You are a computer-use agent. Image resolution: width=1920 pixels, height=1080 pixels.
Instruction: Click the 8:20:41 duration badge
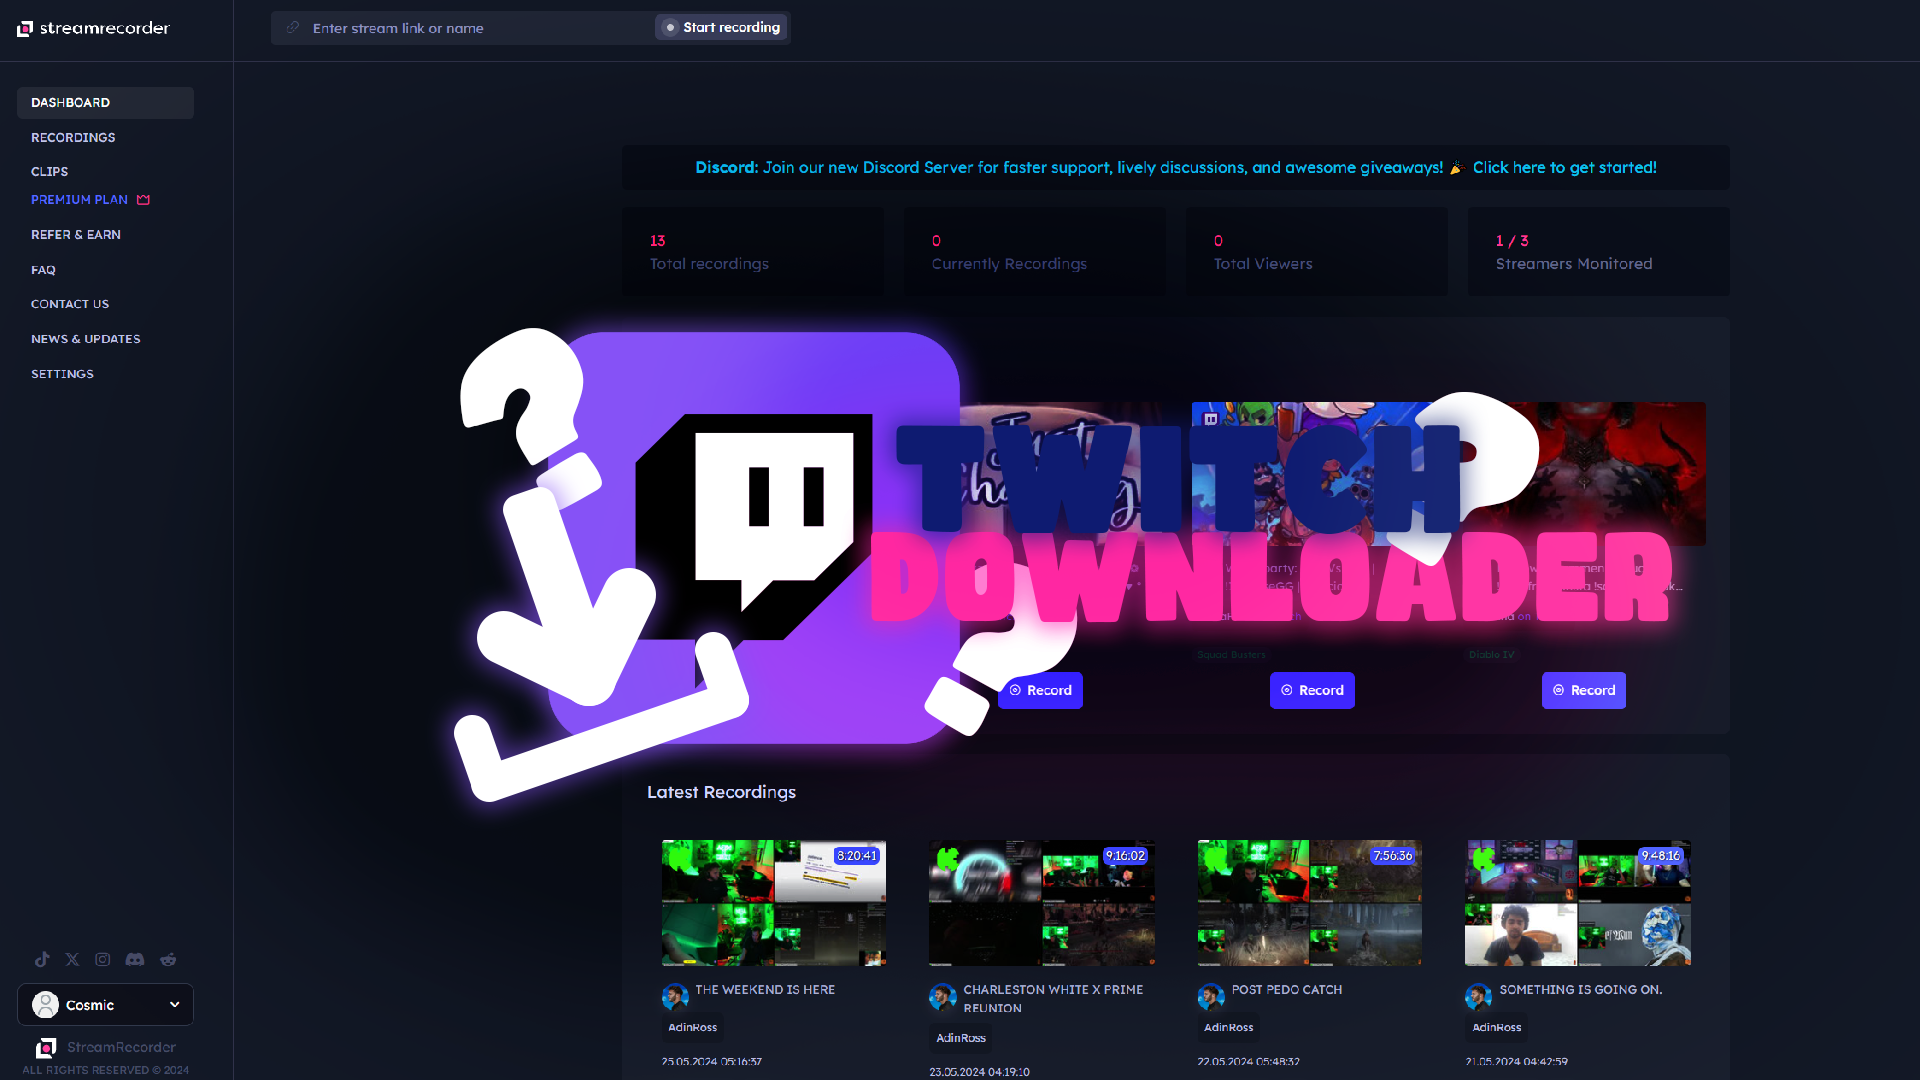point(857,856)
